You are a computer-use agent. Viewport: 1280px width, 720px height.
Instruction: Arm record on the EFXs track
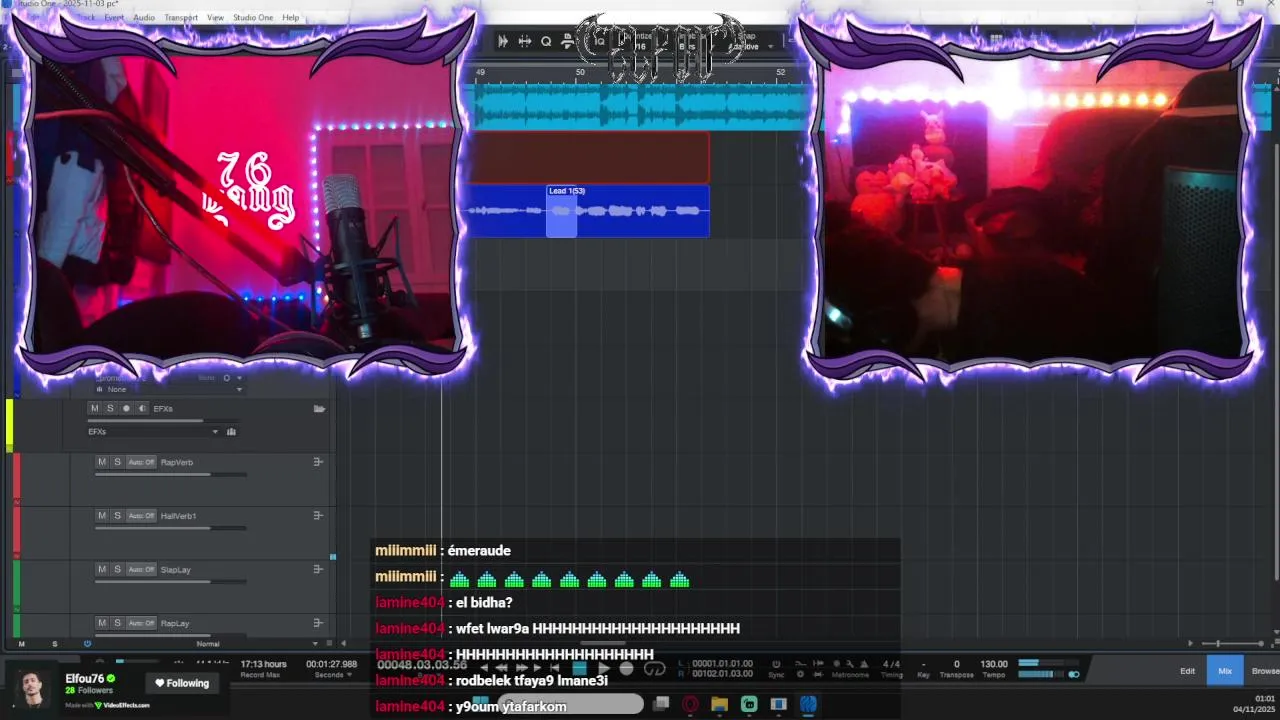point(126,408)
